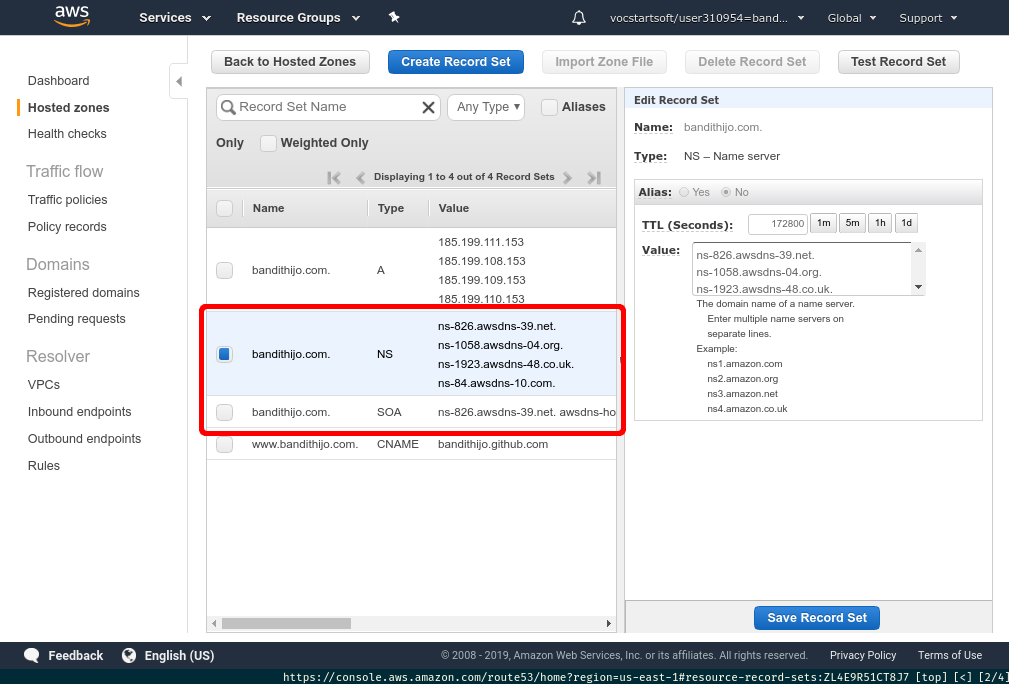The image size is (1009, 684).
Task: Collapse the left navigation sidebar arrow
Action: click(178, 81)
